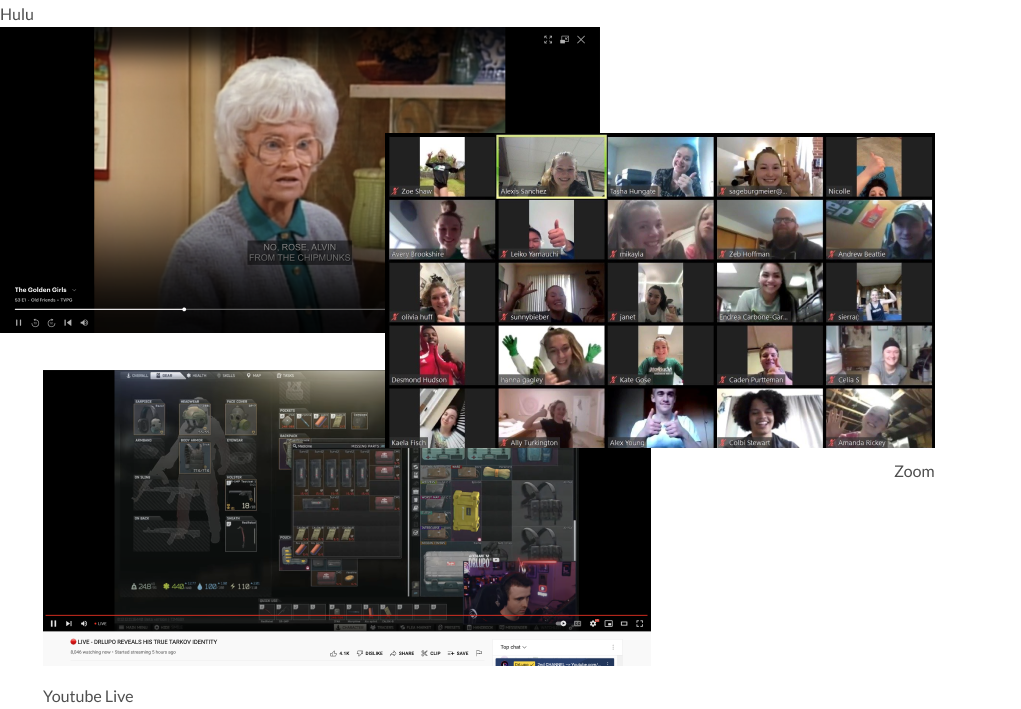Pause the YouTube live stream
Viewport: 1021px width, 709px height.
(x=53, y=624)
